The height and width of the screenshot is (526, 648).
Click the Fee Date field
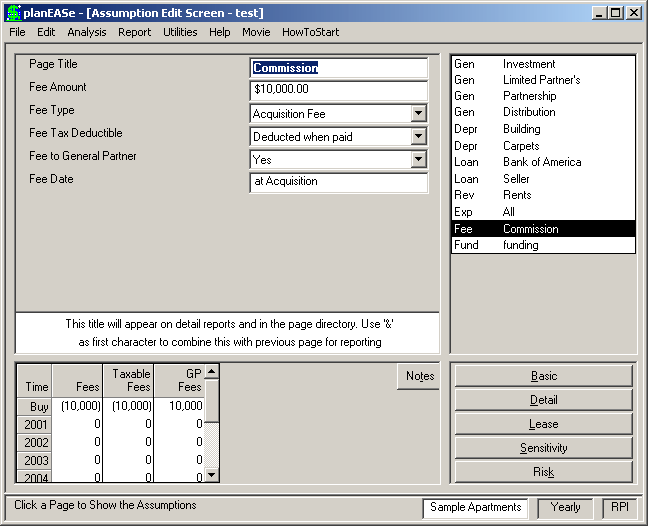(339, 182)
